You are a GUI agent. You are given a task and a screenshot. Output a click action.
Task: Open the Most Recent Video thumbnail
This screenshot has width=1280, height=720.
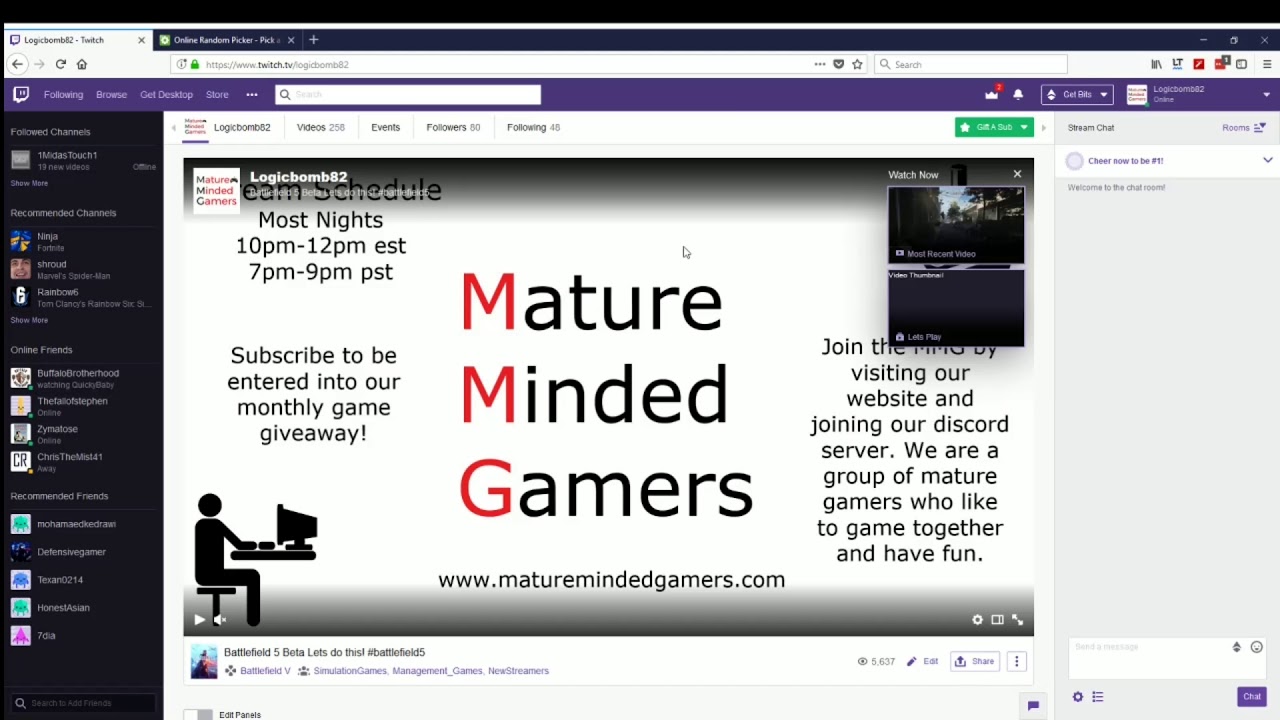pyautogui.click(x=956, y=225)
